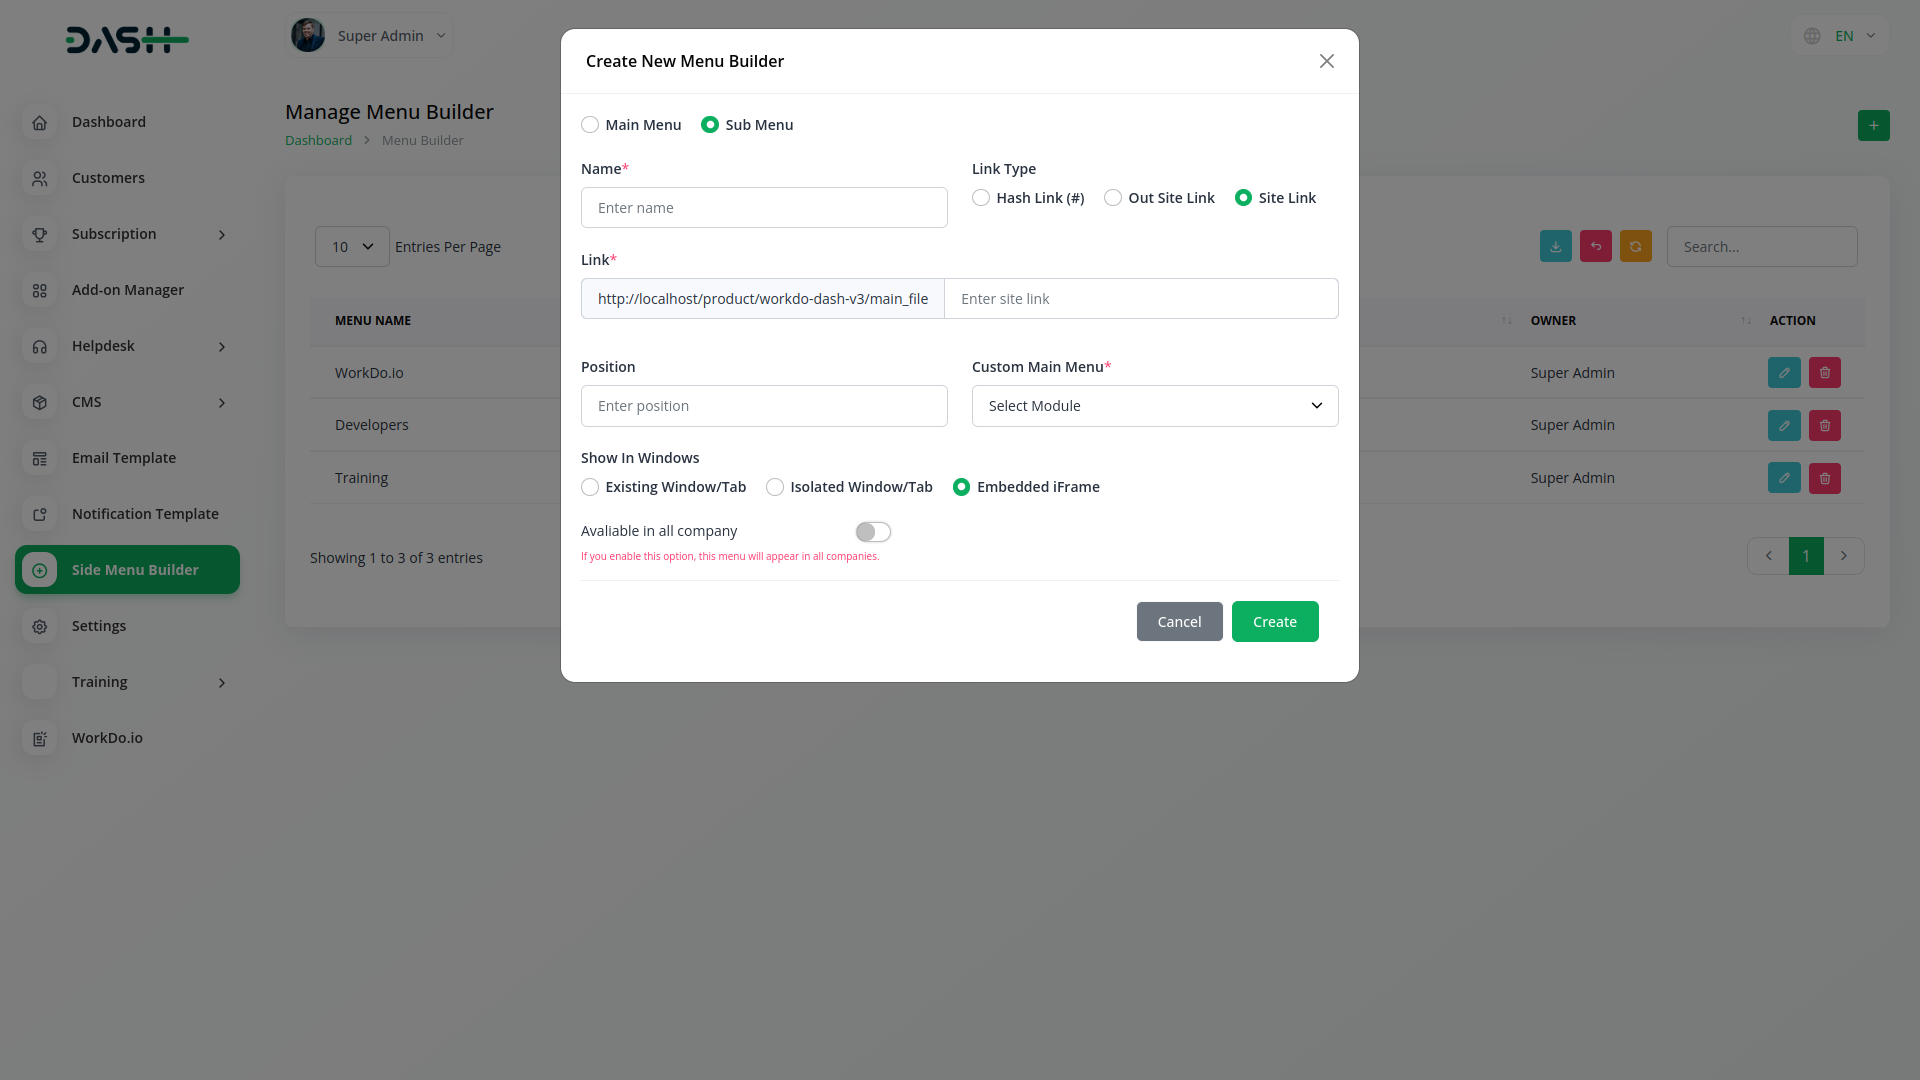Open the Select Module dropdown
This screenshot has height=1080, width=1920.
click(1154, 406)
